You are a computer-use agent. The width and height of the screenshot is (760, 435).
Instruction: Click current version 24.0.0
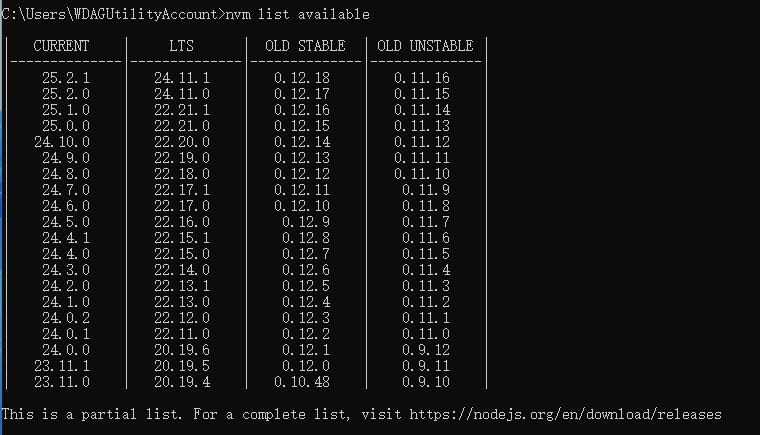tap(66, 350)
